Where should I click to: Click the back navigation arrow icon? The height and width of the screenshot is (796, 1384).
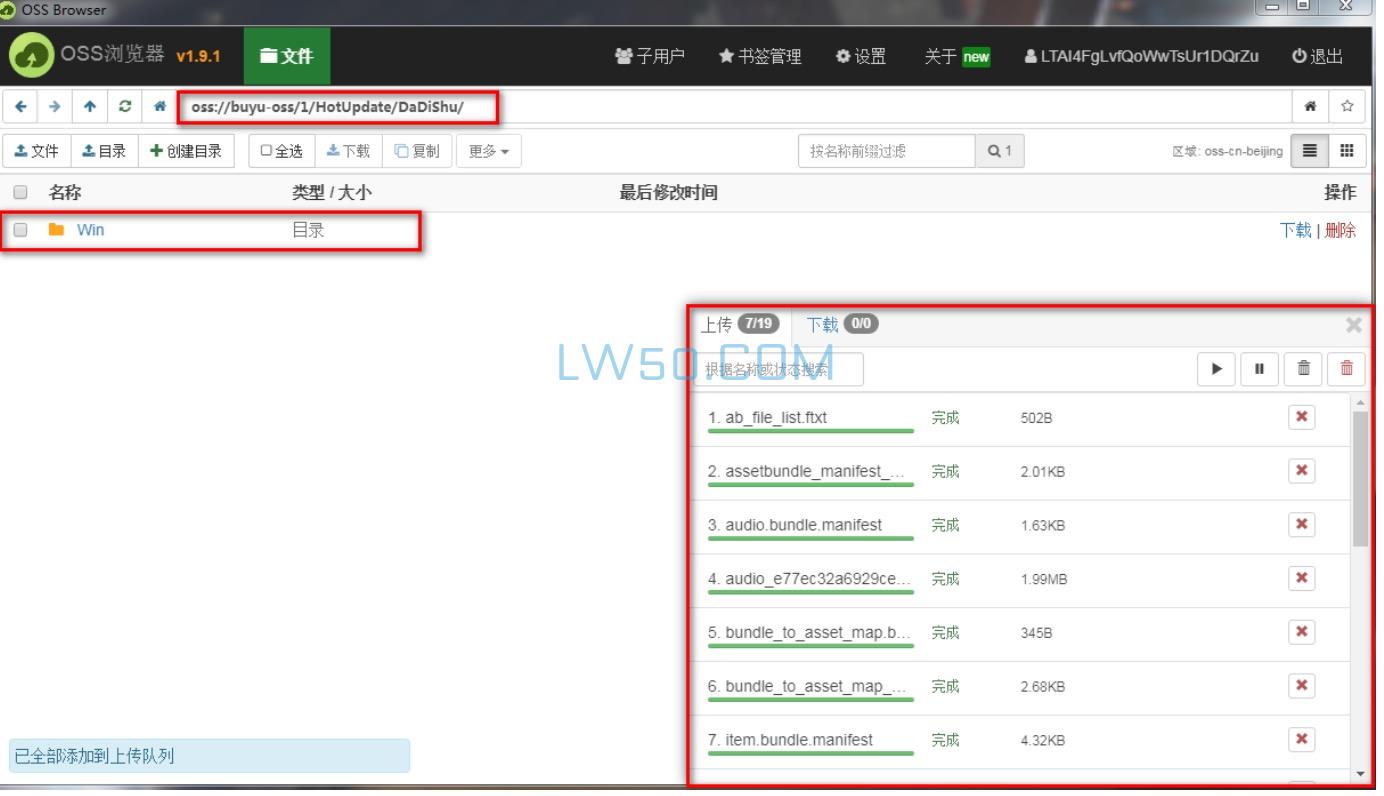pos(21,106)
